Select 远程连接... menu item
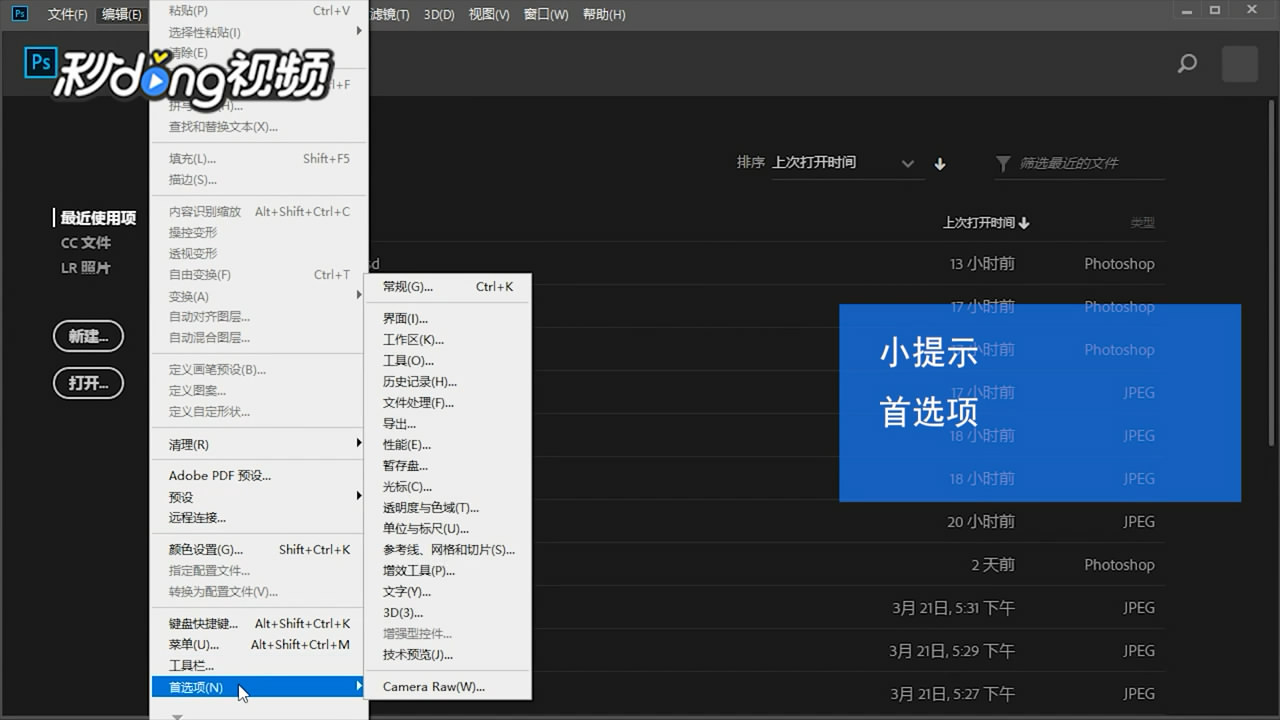The height and width of the screenshot is (720, 1280). [x=259, y=518]
